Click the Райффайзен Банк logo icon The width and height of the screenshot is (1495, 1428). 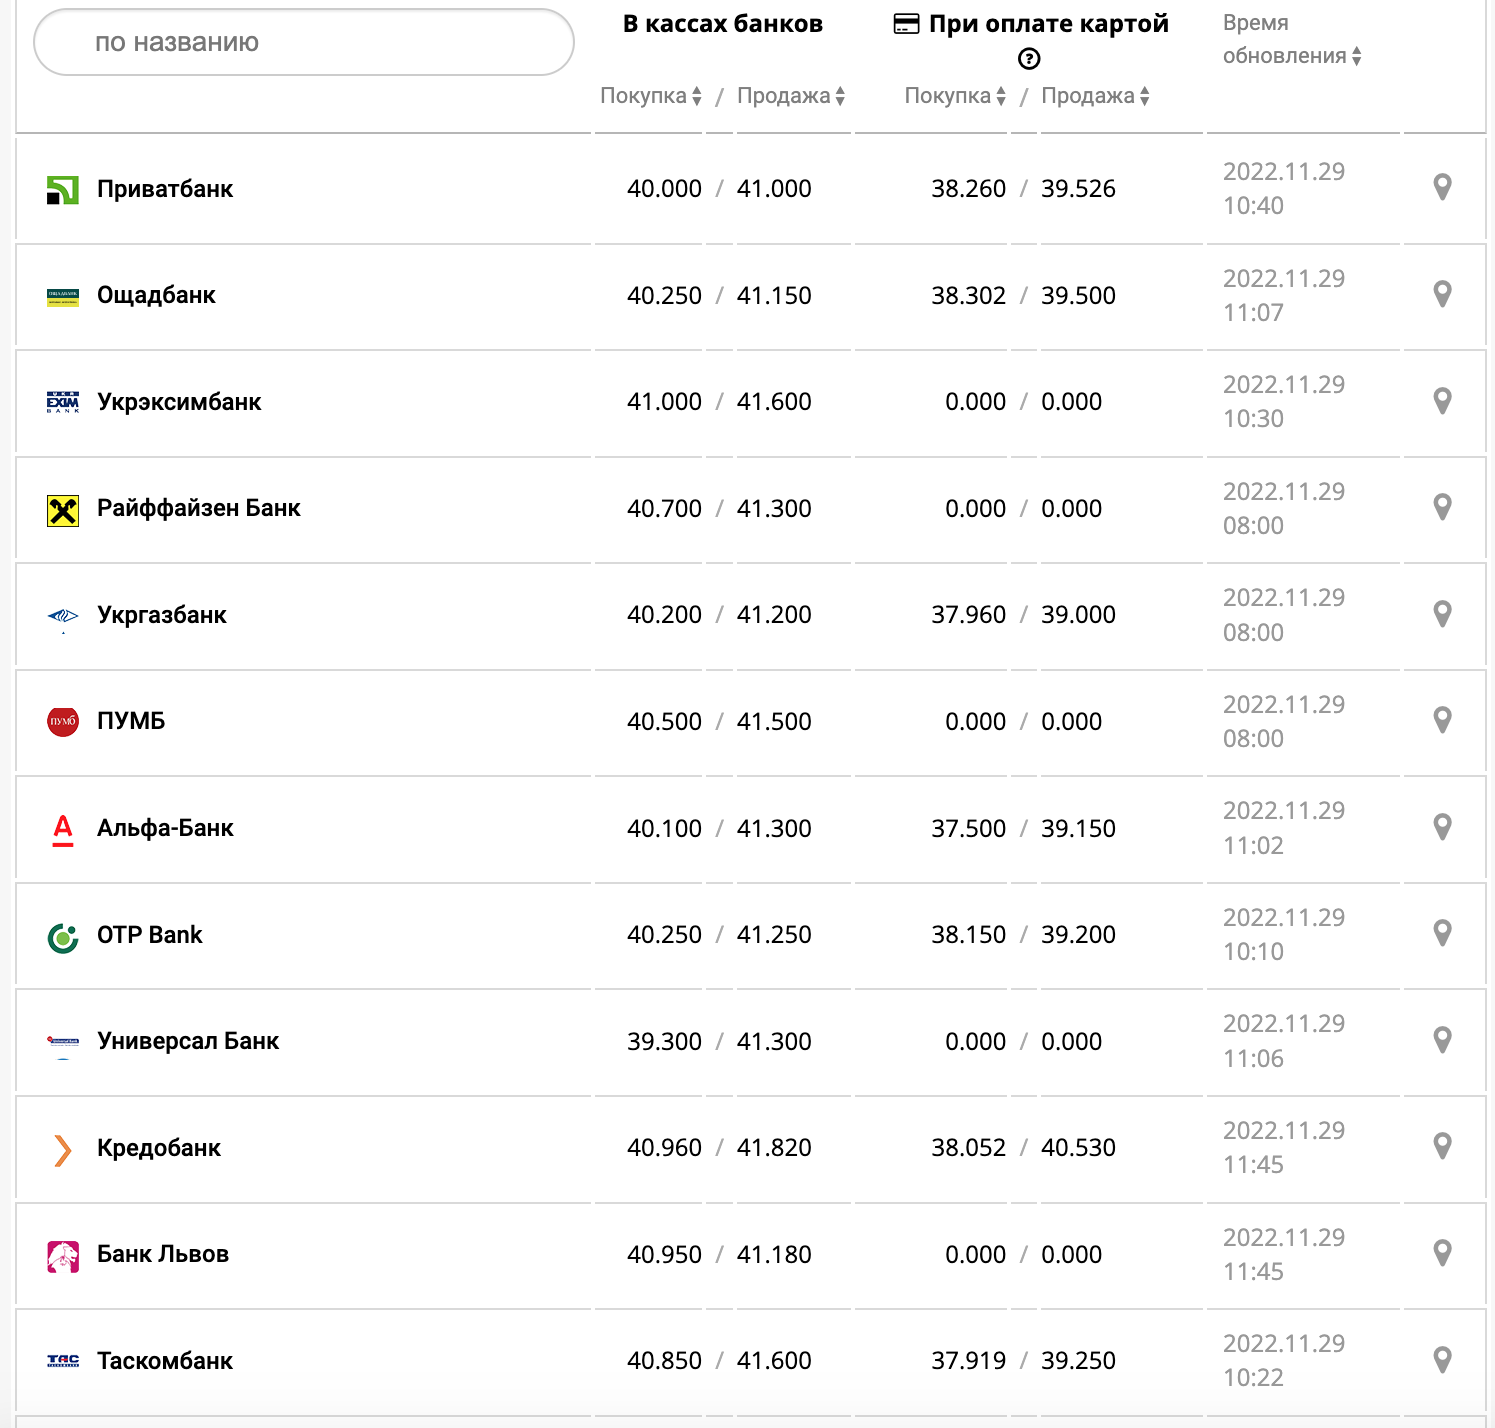(63, 510)
